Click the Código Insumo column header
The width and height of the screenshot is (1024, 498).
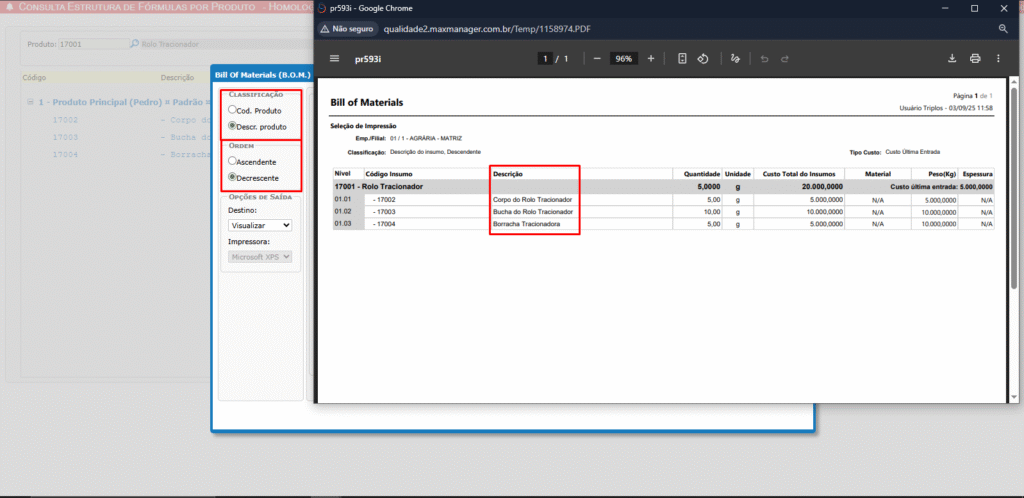pos(389,174)
